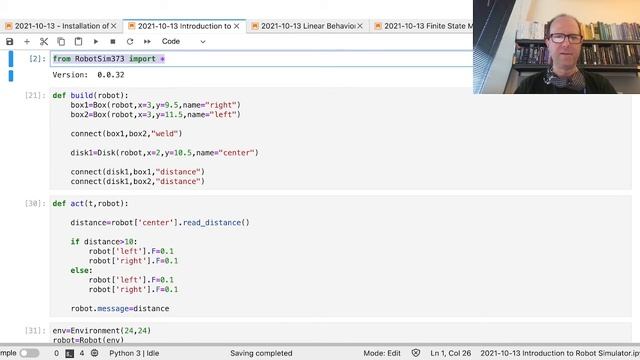This screenshot has height=360, width=640.
Task: Click the presenter webcam video overlay
Action: coord(556,47)
